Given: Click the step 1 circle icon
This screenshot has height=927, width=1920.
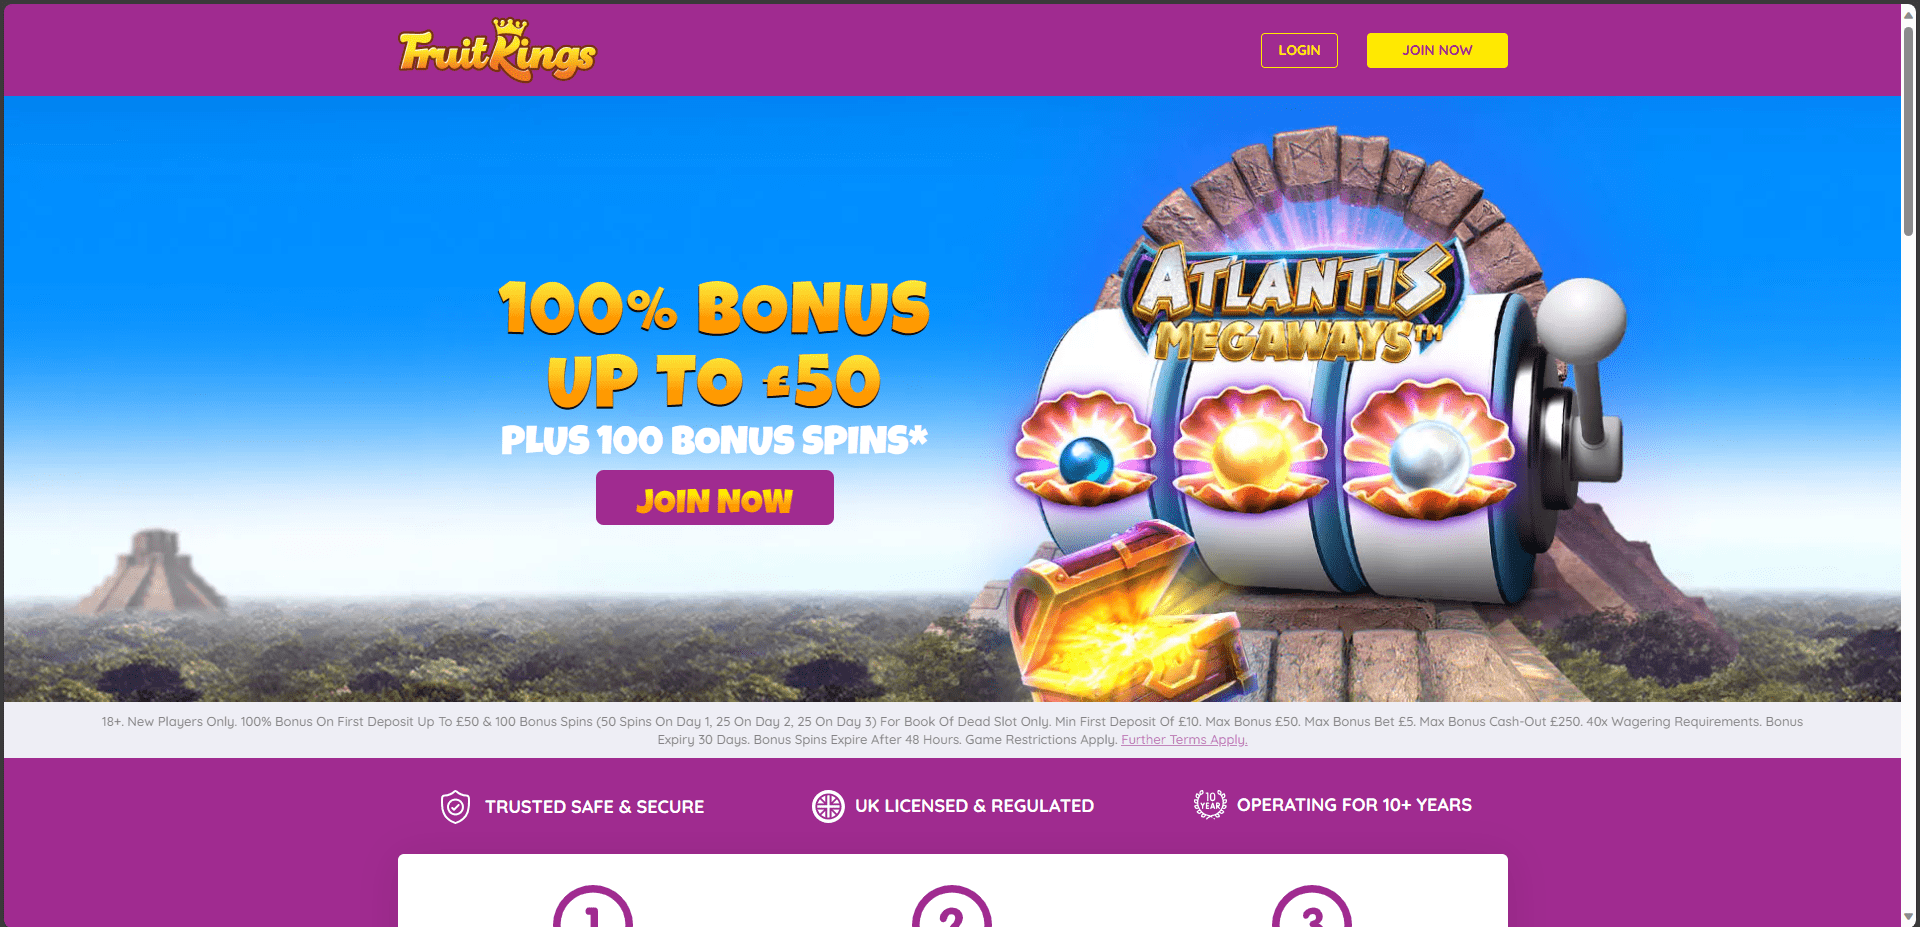Looking at the screenshot, I should [593, 907].
